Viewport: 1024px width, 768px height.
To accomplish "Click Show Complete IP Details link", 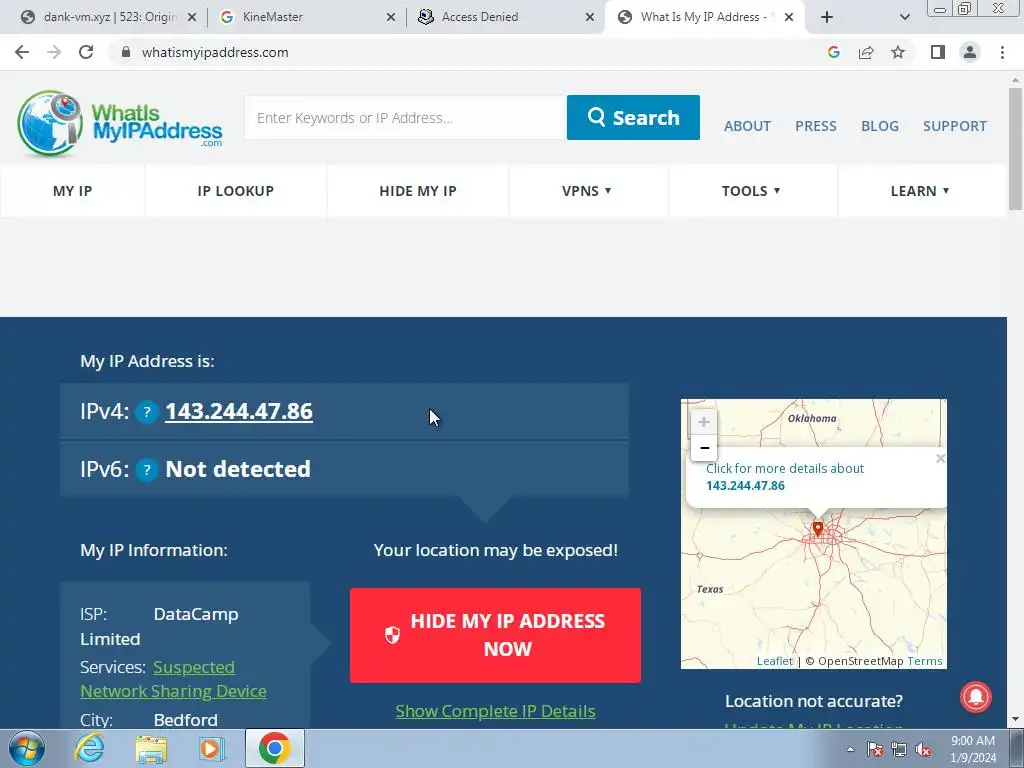I will click(x=495, y=711).
